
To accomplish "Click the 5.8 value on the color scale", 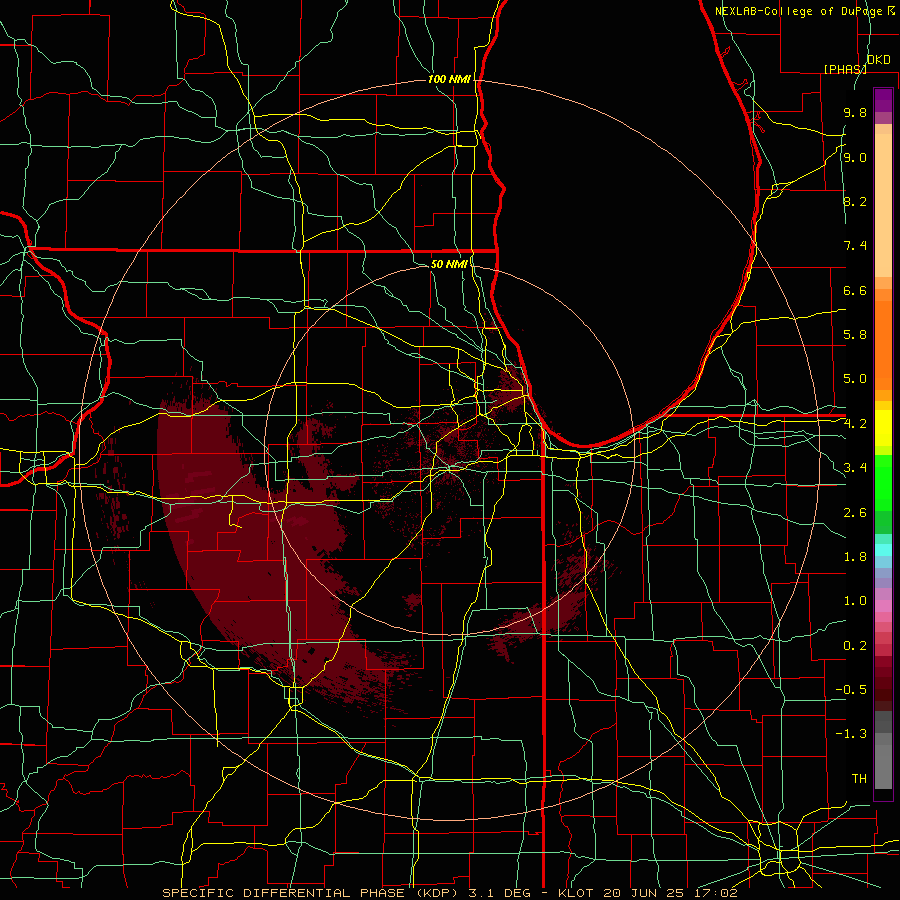I will [855, 335].
